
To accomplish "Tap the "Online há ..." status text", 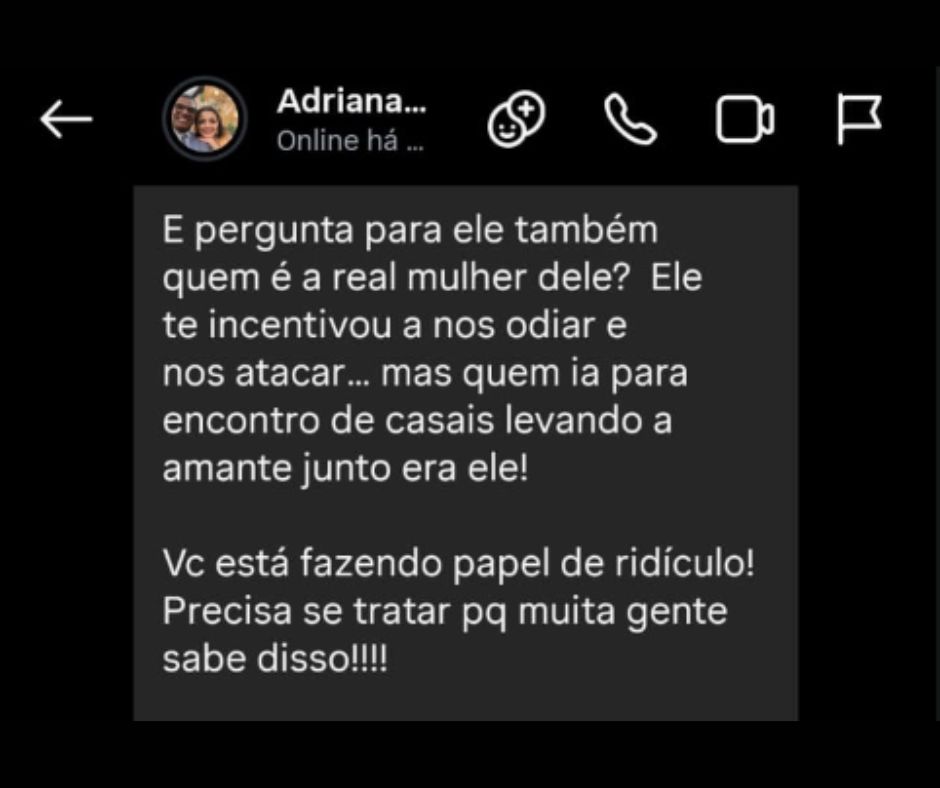I will pos(350,142).
